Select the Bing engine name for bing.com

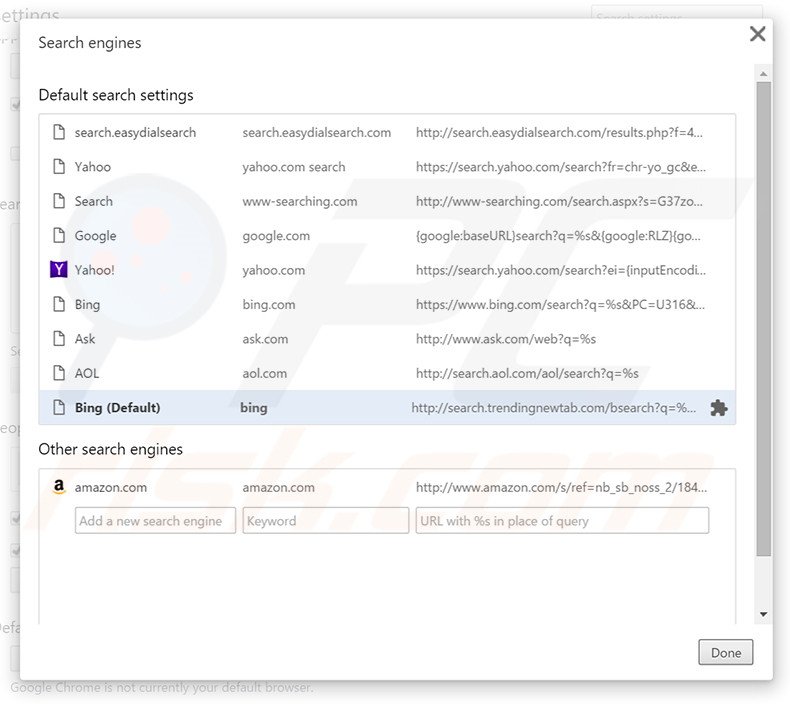click(x=87, y=304)
